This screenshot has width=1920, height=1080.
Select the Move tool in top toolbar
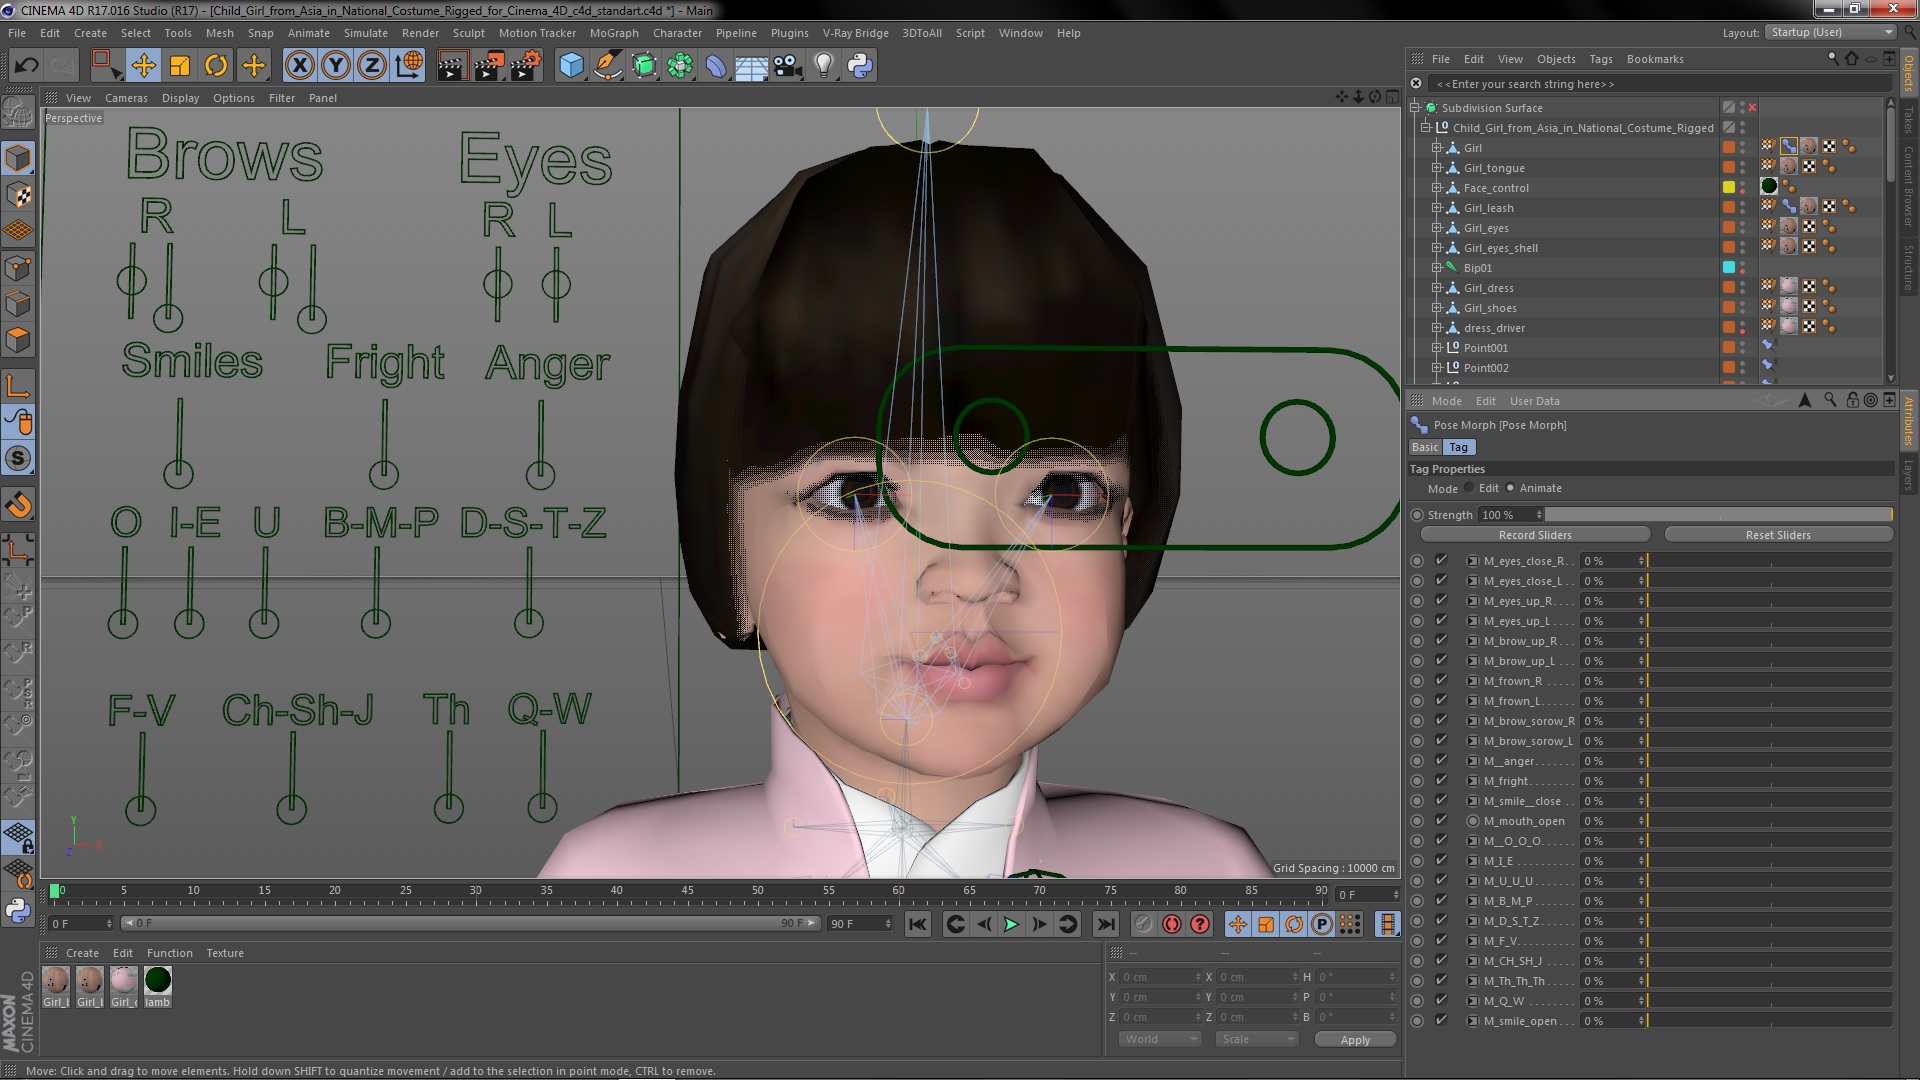(143, 66)
